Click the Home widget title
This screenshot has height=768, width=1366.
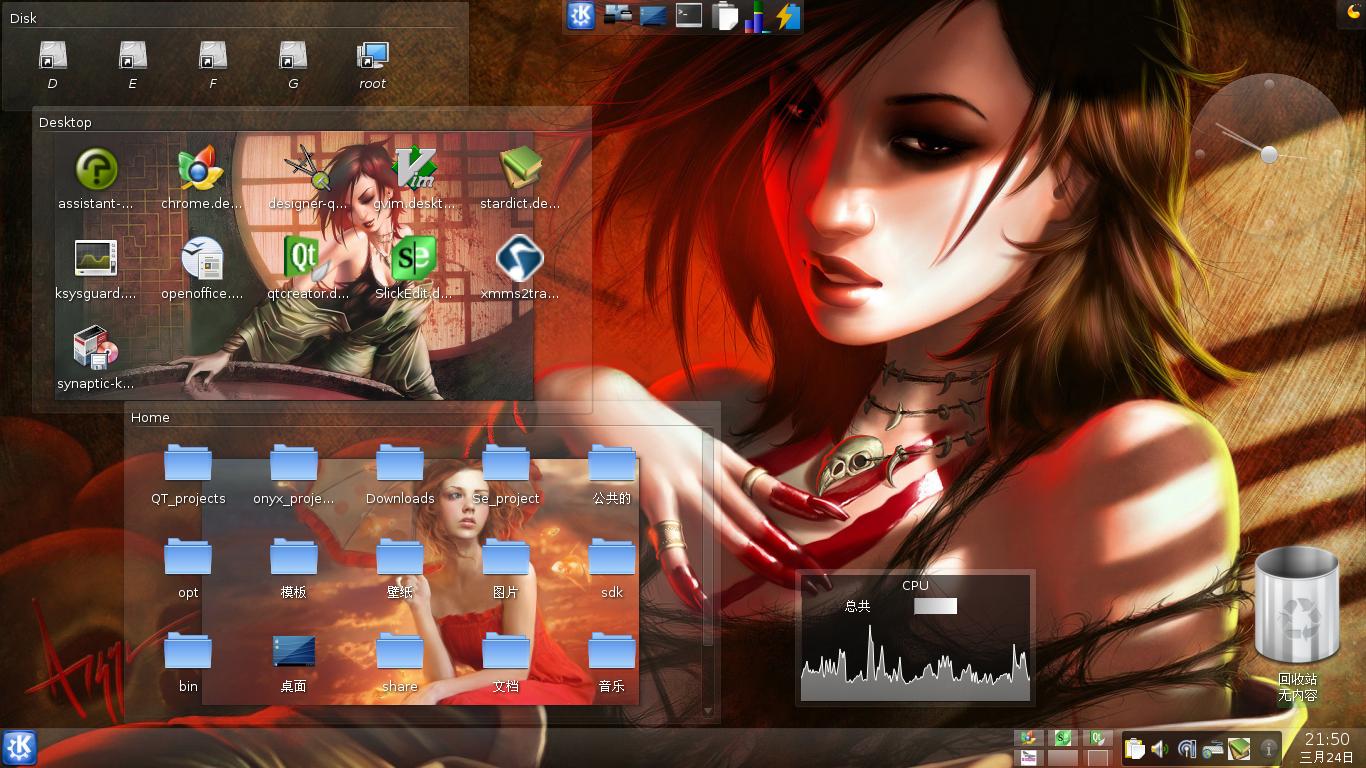click(x=150, y=417)
